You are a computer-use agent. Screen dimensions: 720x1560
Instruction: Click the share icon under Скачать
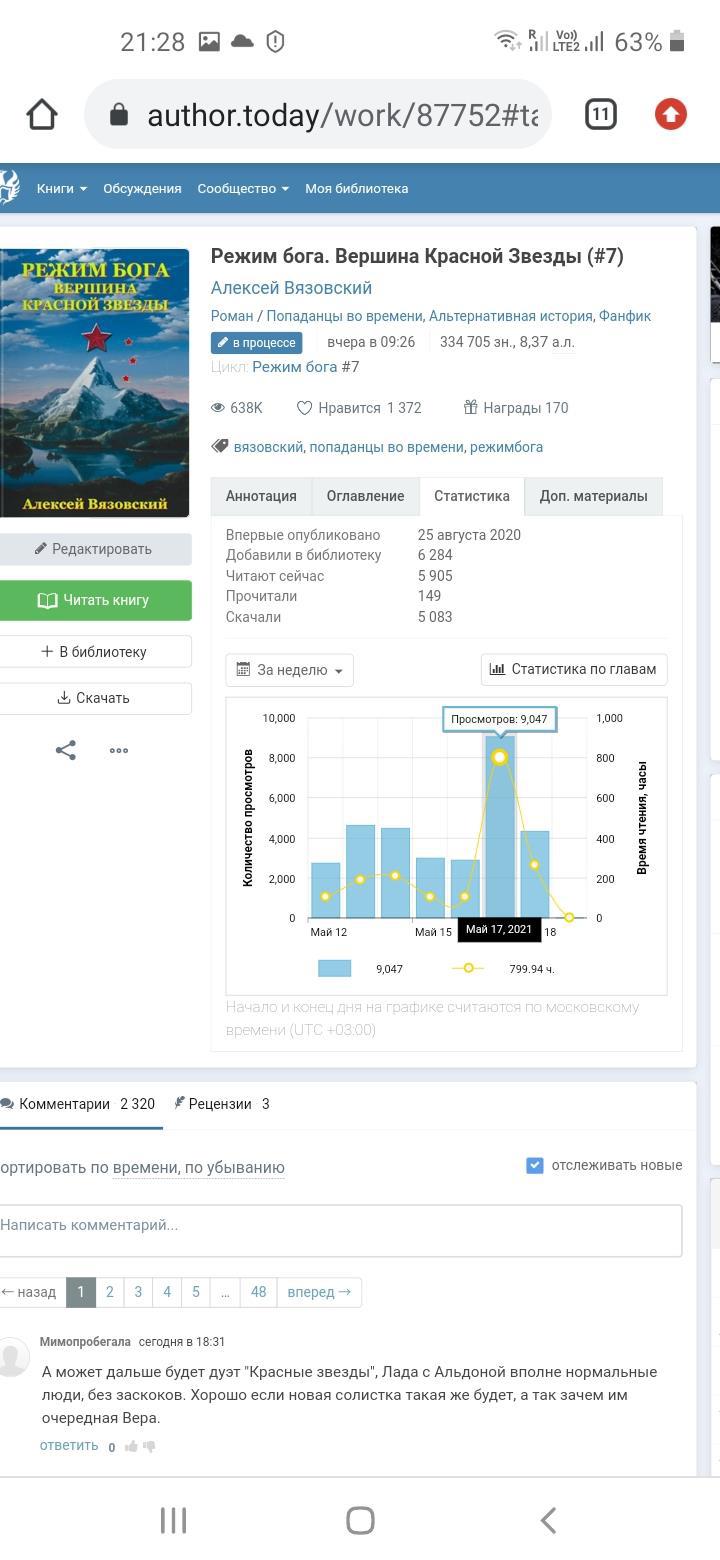66,750
